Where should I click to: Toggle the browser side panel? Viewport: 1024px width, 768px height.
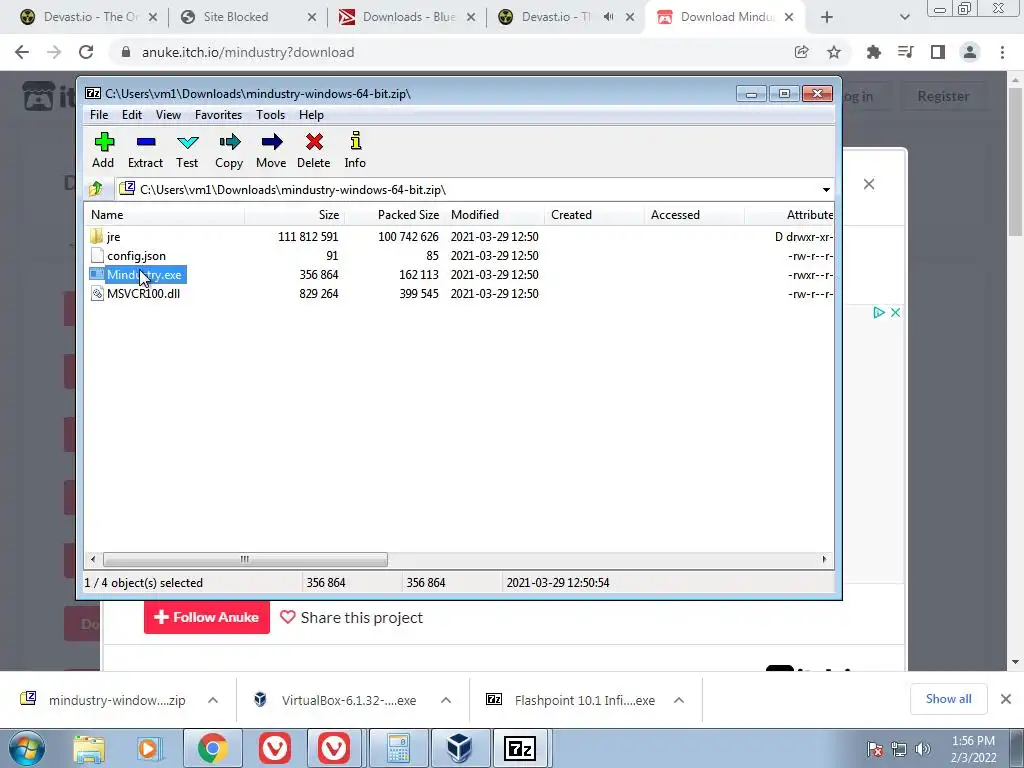[x=938, y=52]
